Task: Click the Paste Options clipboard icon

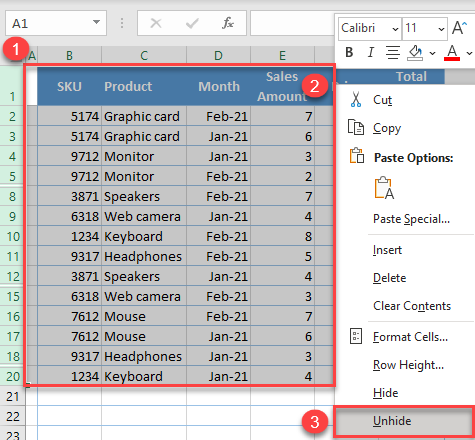Action: pyautogui.click(x=356, y=156)
